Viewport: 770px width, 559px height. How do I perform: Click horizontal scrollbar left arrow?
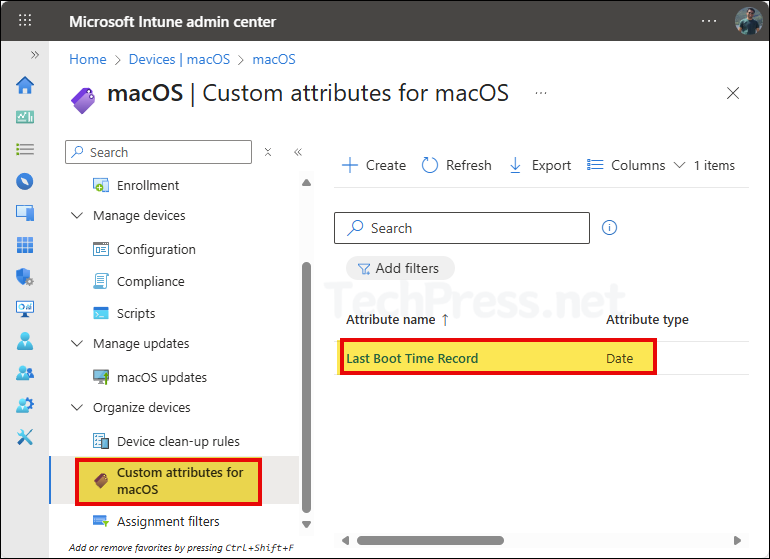(345, 540)
